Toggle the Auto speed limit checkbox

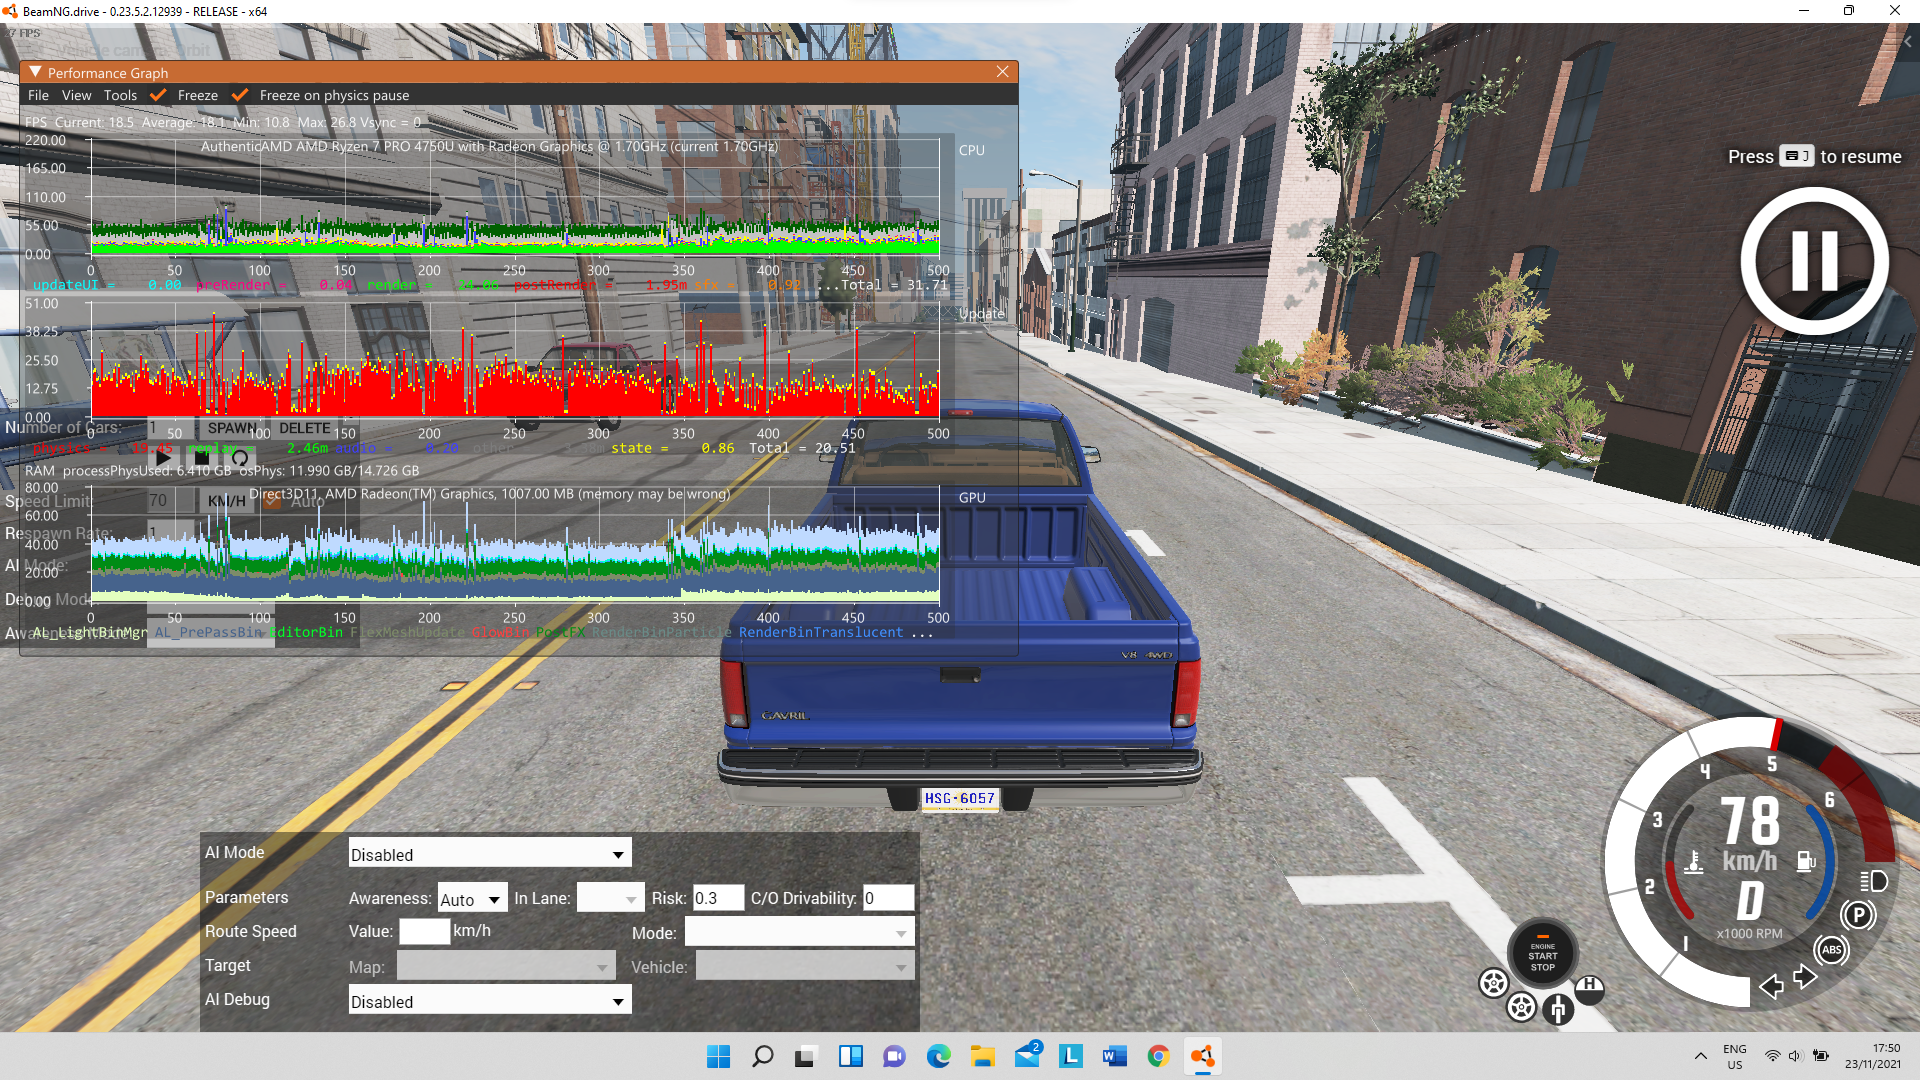(x=272, y=501)
